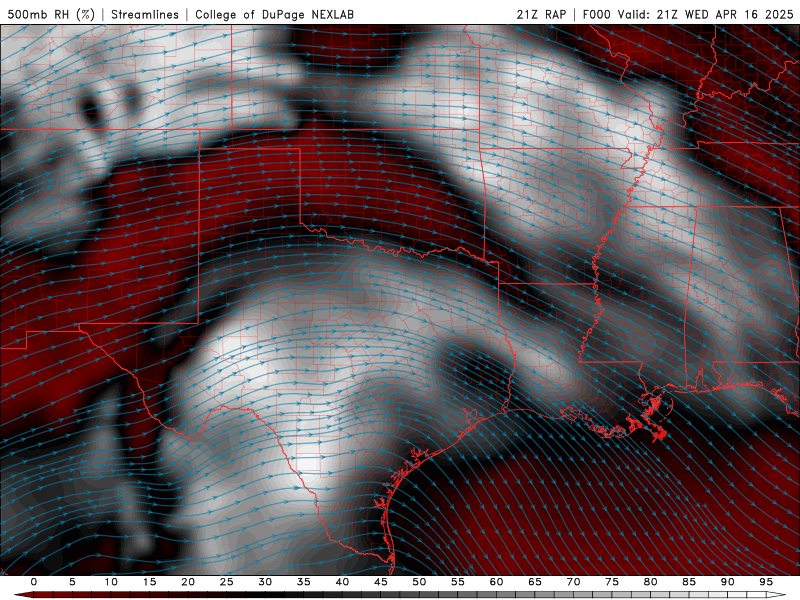Select the '85' tick label on scale

689,582
